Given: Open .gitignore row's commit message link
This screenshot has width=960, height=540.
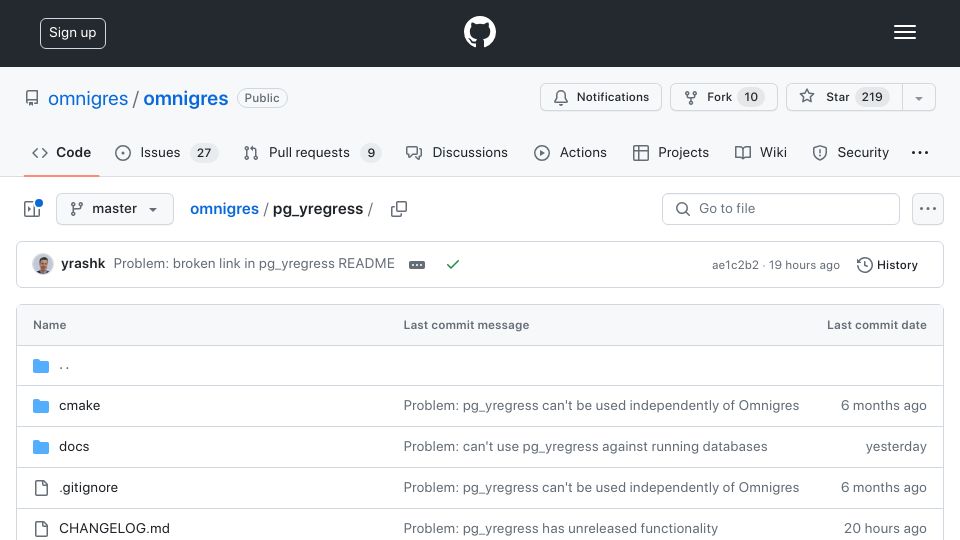Looking at the screenshot, I should point(601,488).
